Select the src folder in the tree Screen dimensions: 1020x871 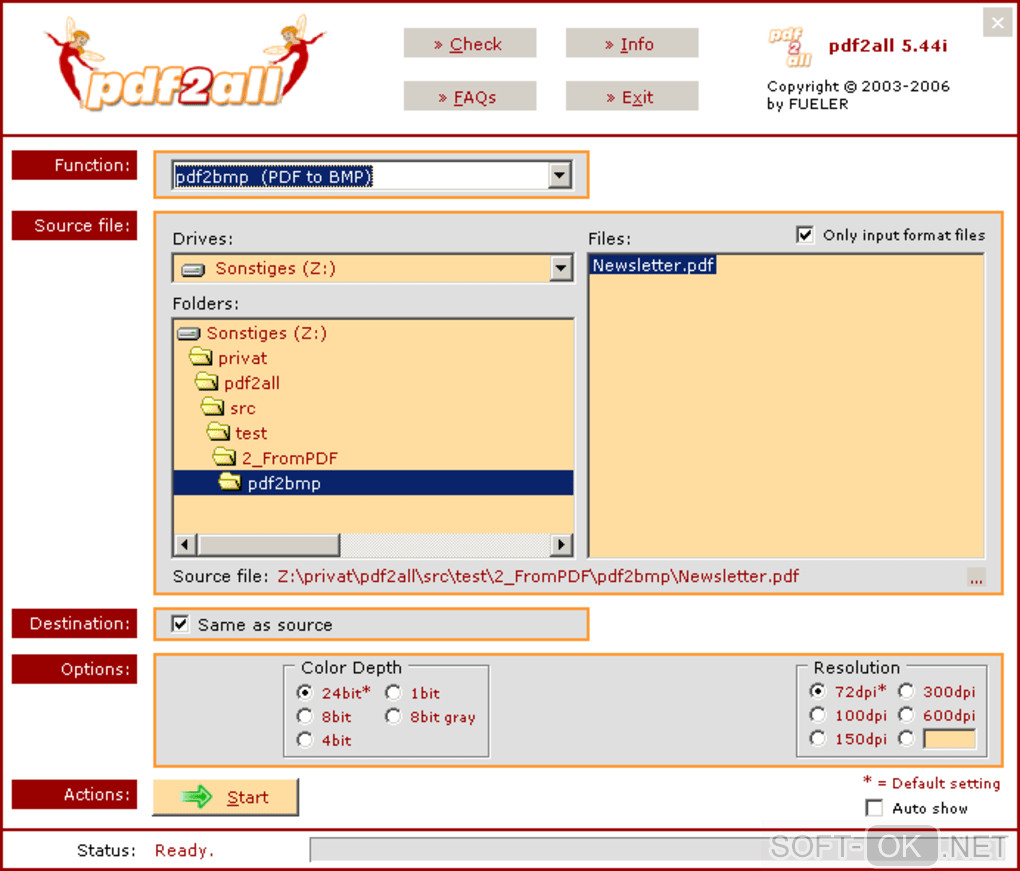(x=243, y=408)
